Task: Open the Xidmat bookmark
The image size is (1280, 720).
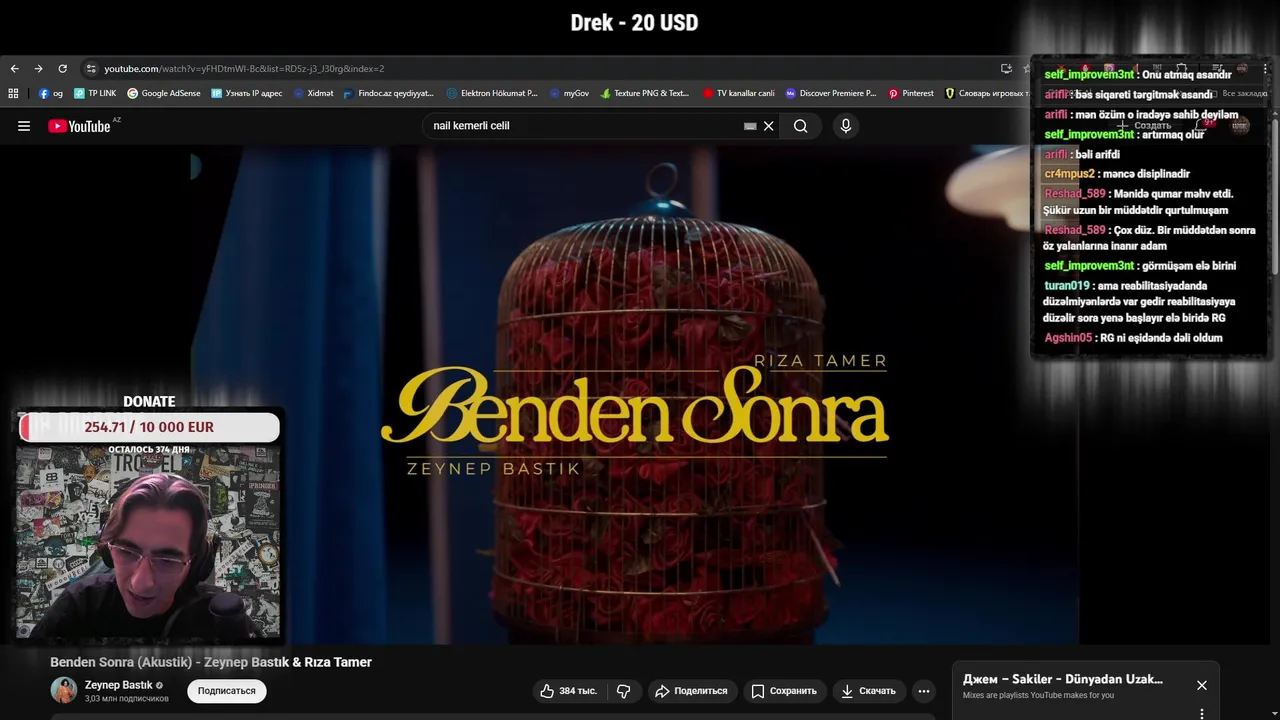Action: (313, 93)
